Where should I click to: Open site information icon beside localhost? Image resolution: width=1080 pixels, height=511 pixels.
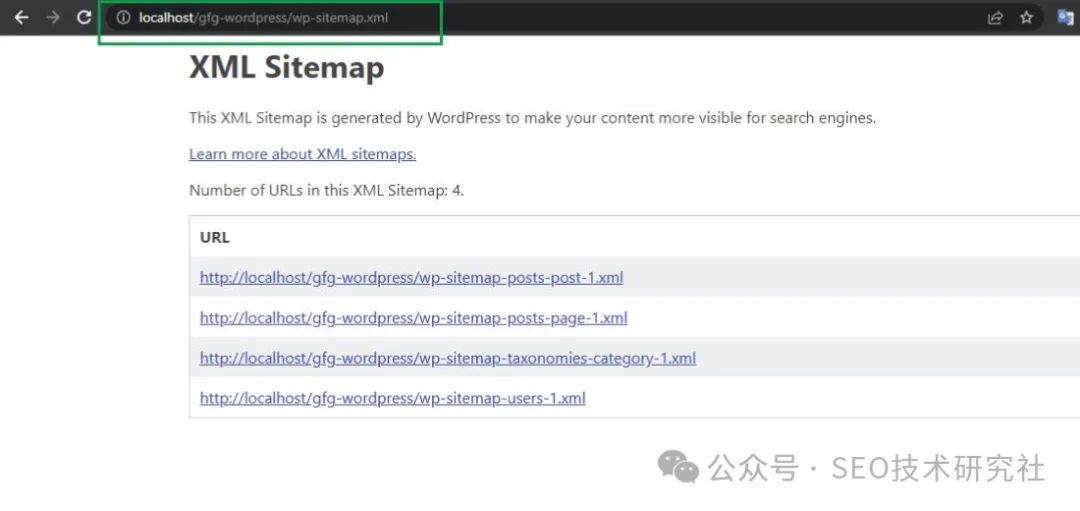coord(123,18)
